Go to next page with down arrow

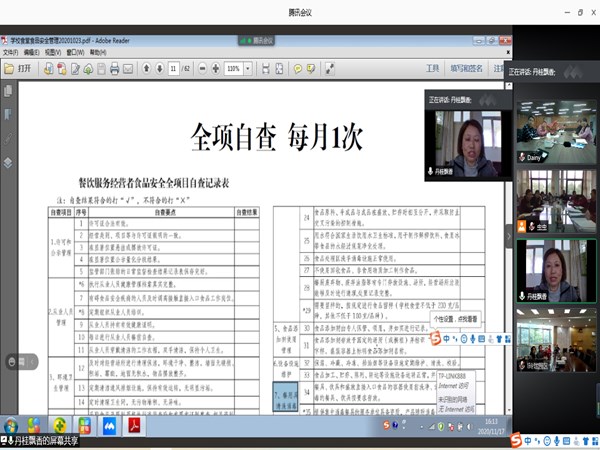[x=160, y=68]
